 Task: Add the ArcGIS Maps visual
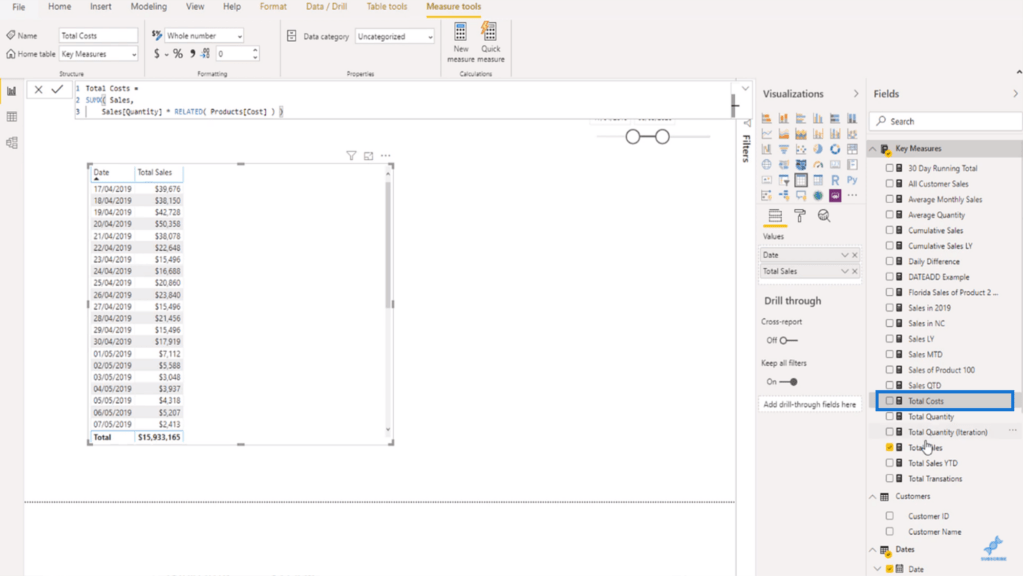(818, 195)
